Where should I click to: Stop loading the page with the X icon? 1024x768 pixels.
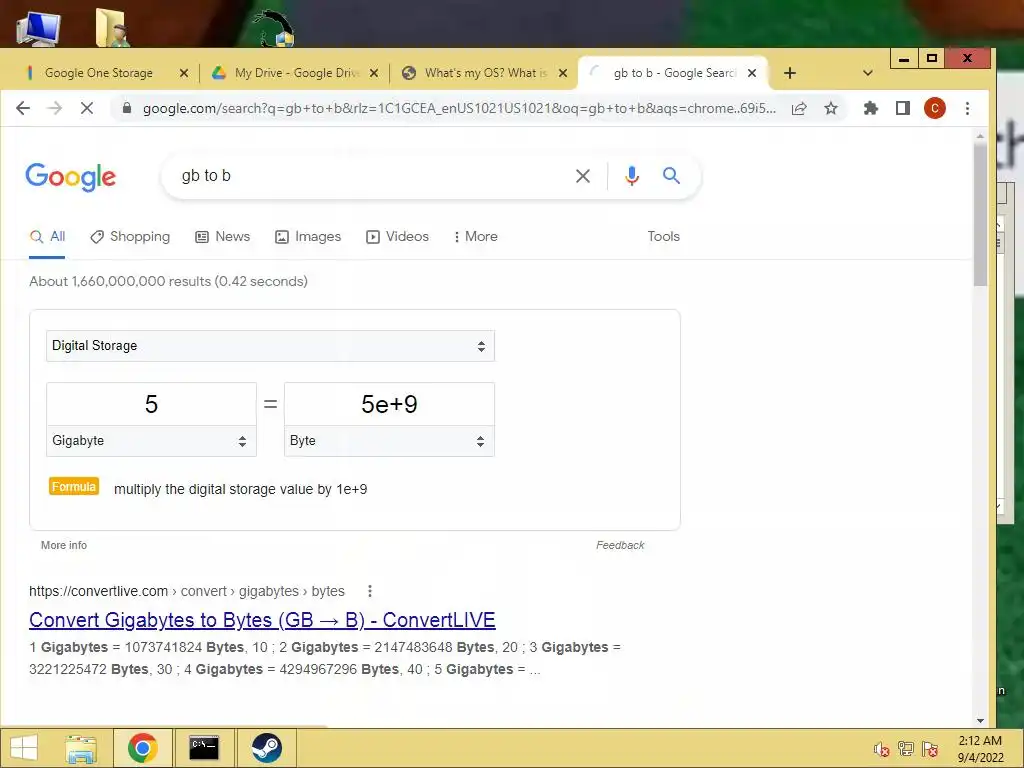pos(86,108)
